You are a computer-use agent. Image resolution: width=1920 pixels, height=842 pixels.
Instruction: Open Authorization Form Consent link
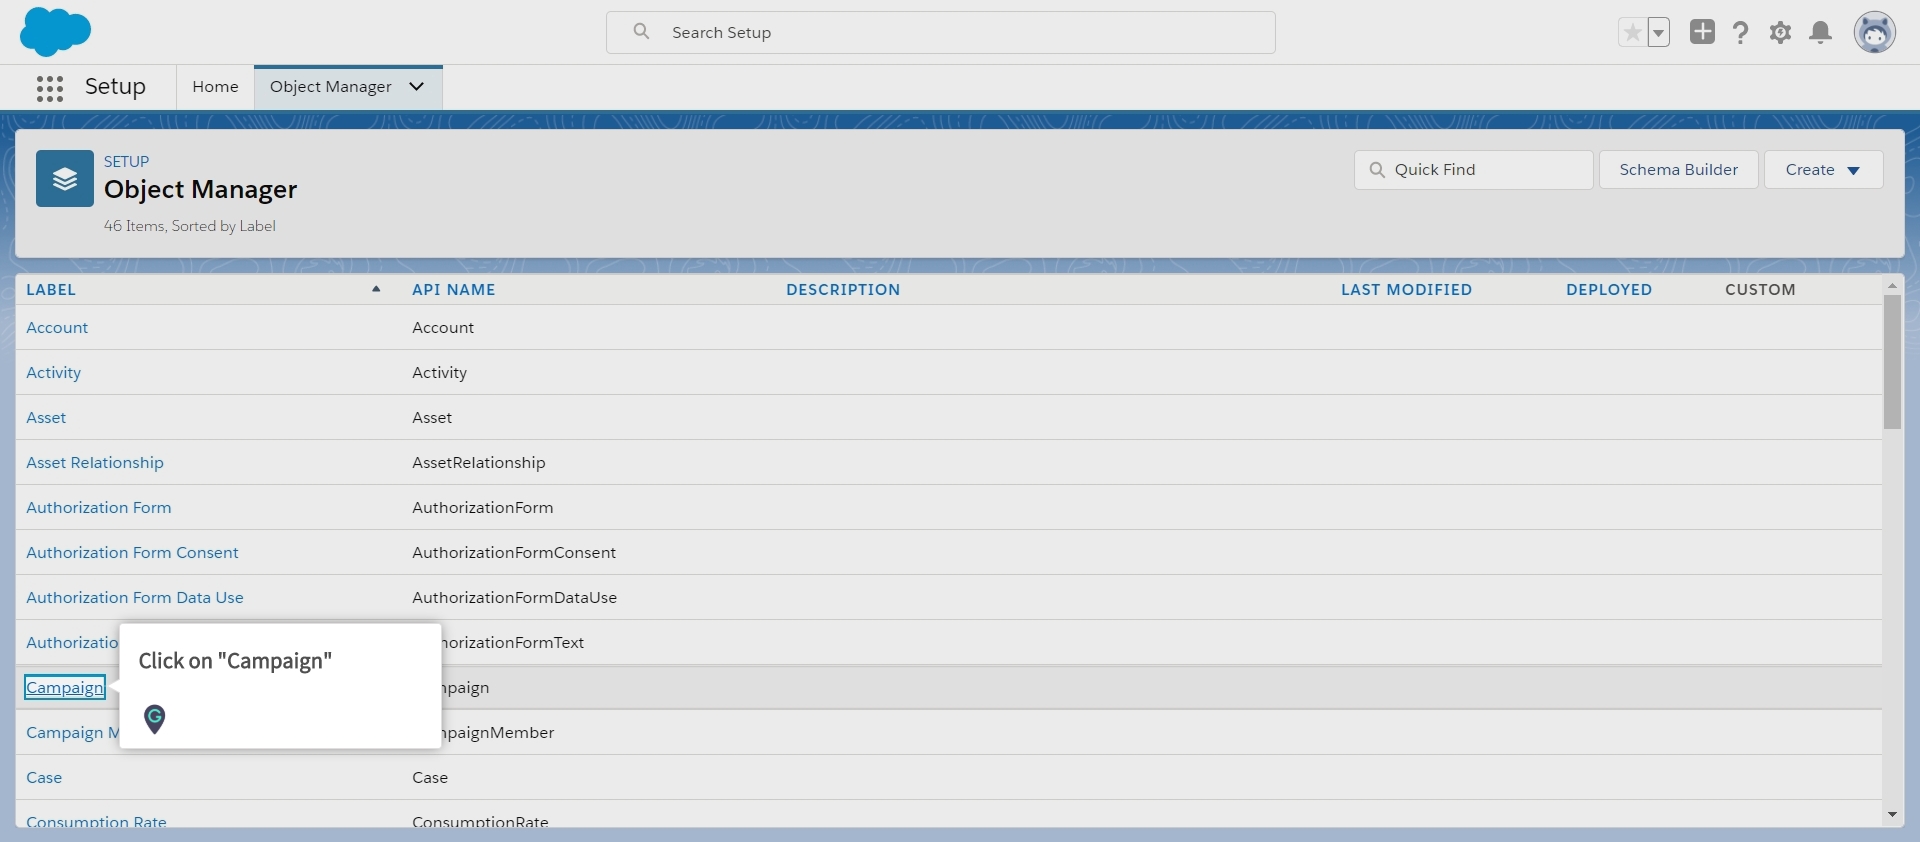coord(132,553)
